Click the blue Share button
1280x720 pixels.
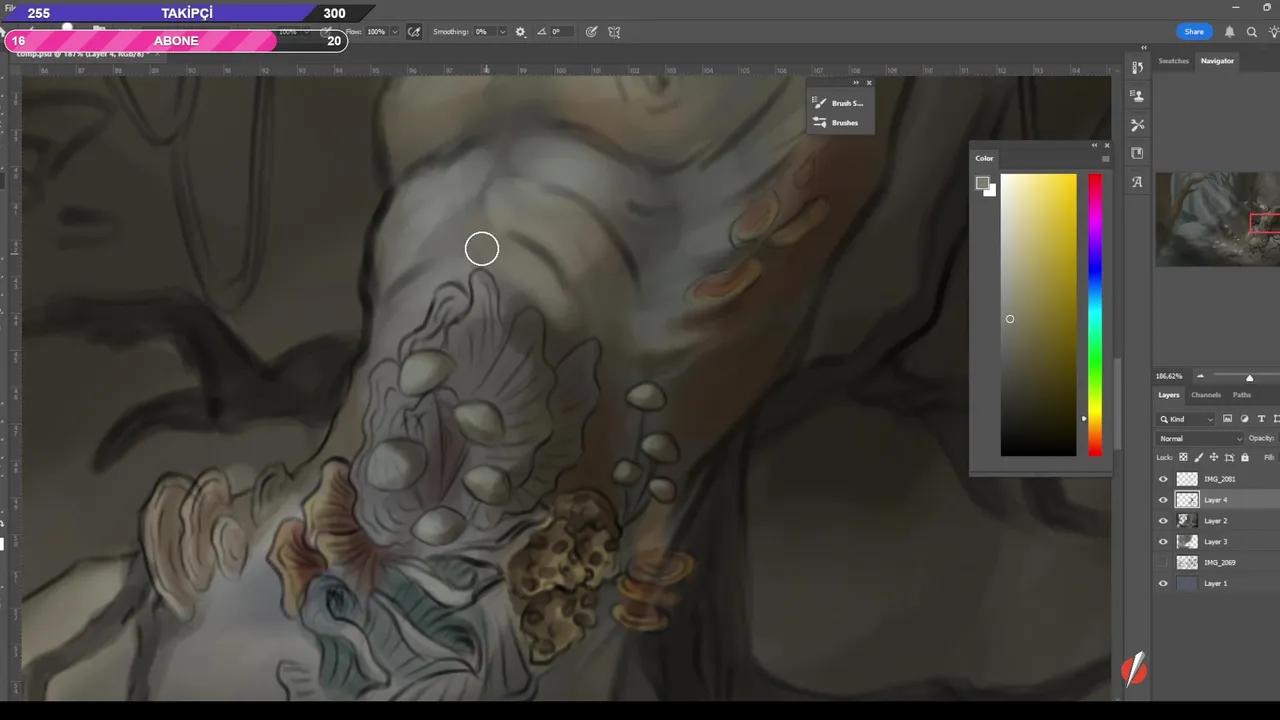[1194, 32]
